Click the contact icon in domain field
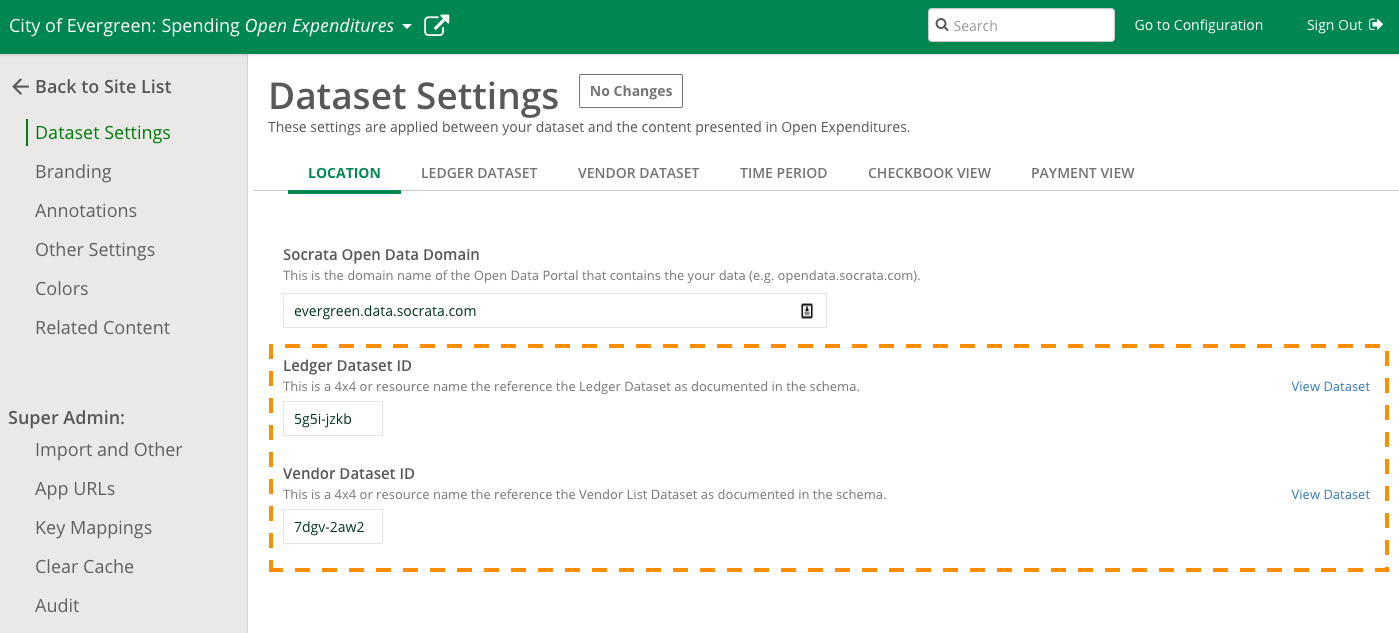This screenshot has height=633, width=1399. click(807, 311)
